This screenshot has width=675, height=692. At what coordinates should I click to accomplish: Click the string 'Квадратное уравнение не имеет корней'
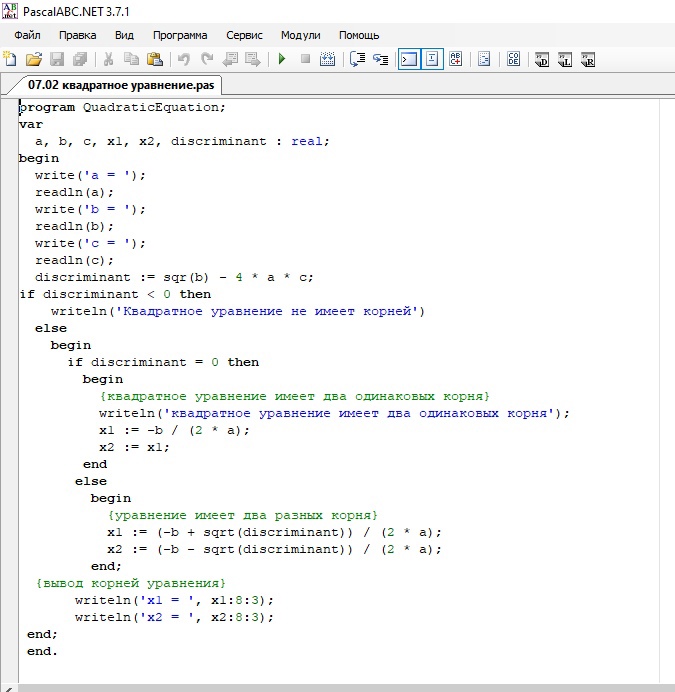coord(266,311)
